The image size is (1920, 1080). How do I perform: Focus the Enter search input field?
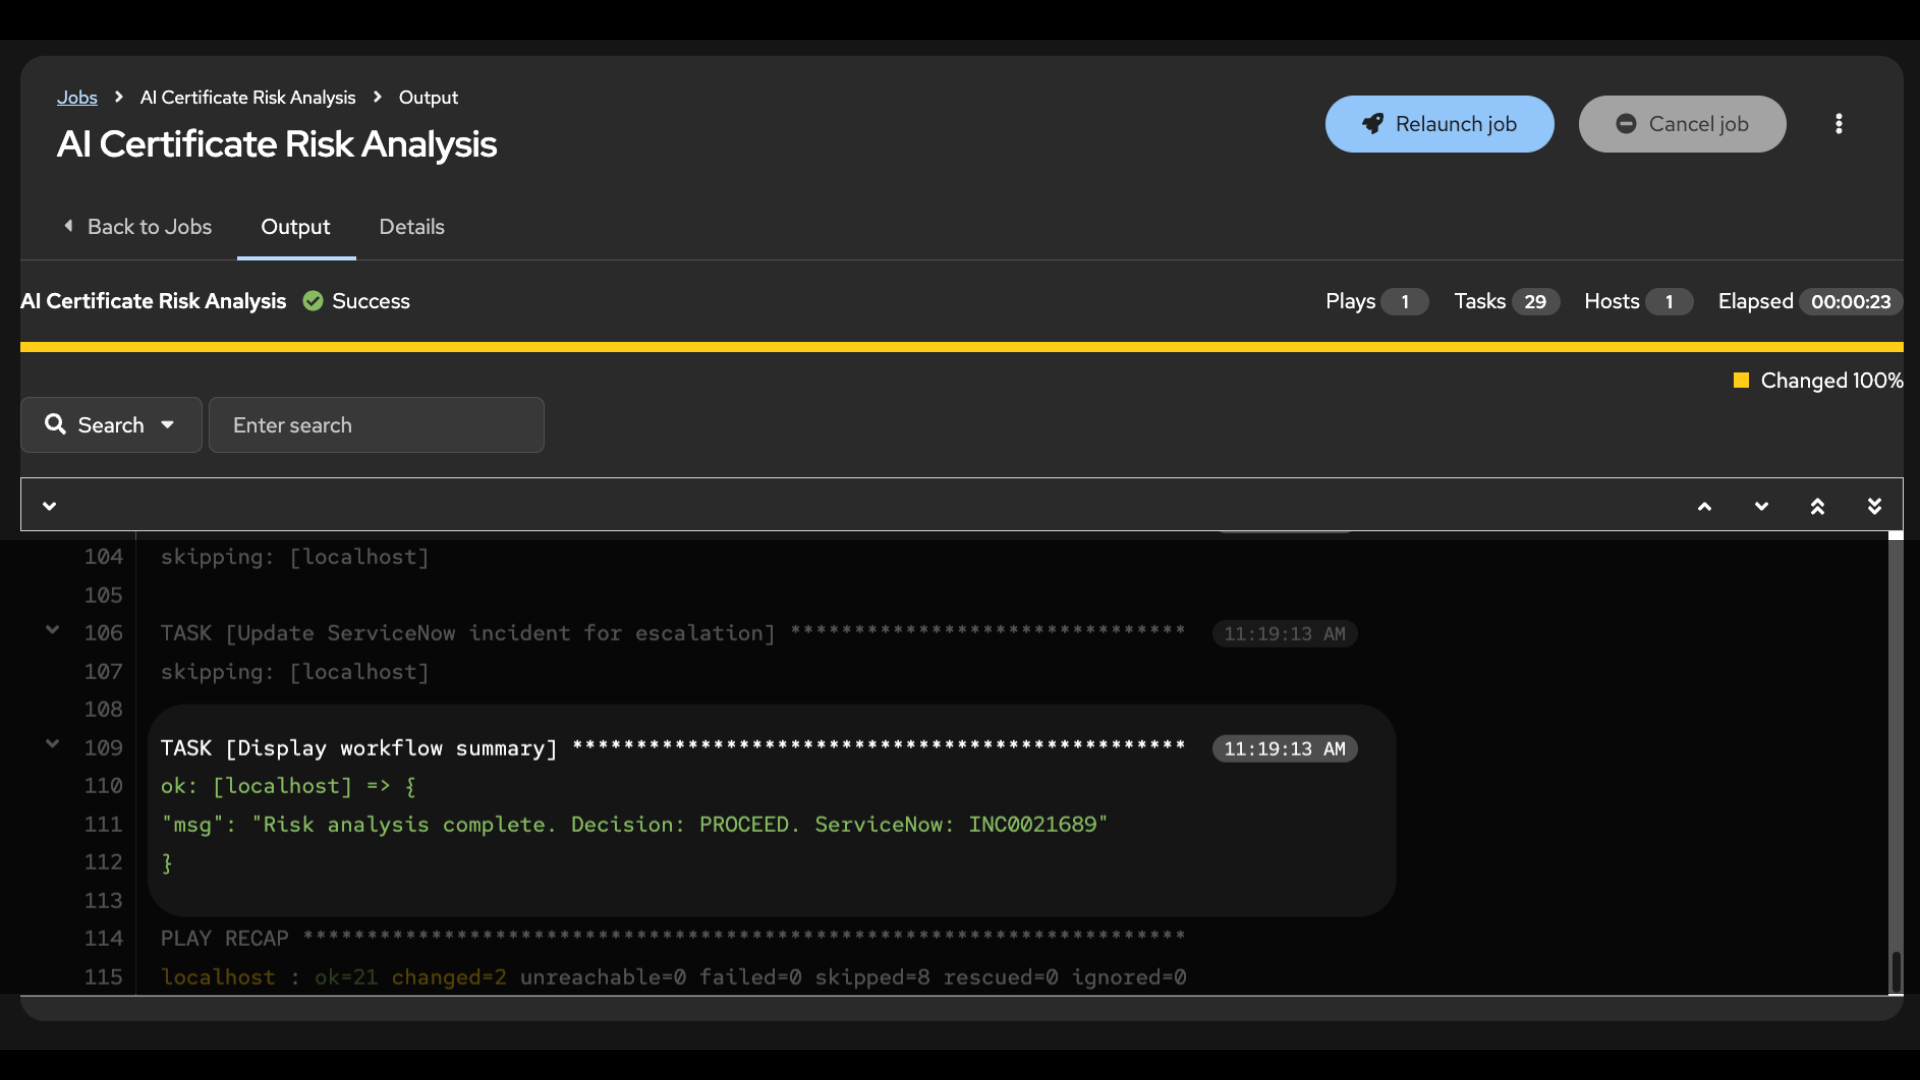[x=376, y=425]
